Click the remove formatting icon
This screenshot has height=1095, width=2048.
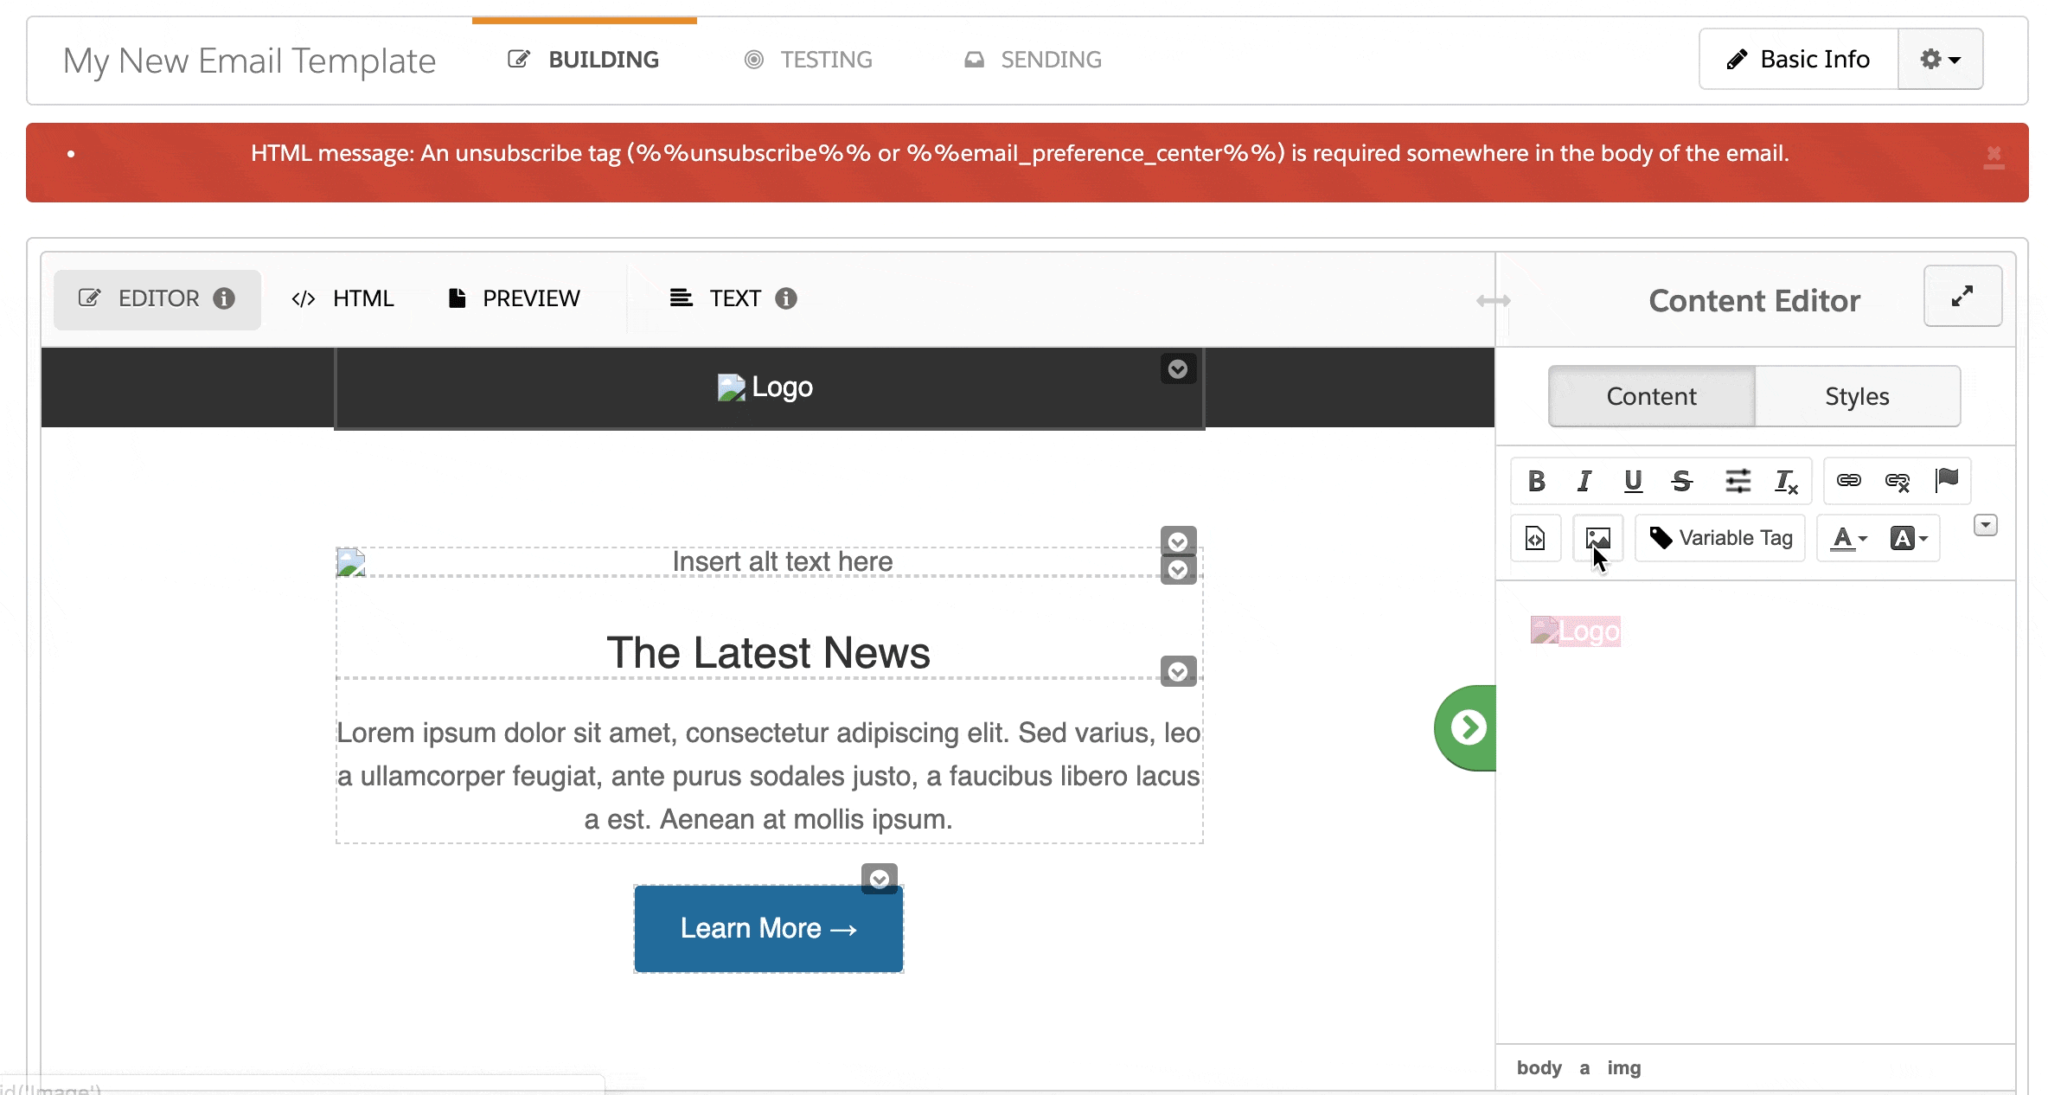tap(1787, 481)
